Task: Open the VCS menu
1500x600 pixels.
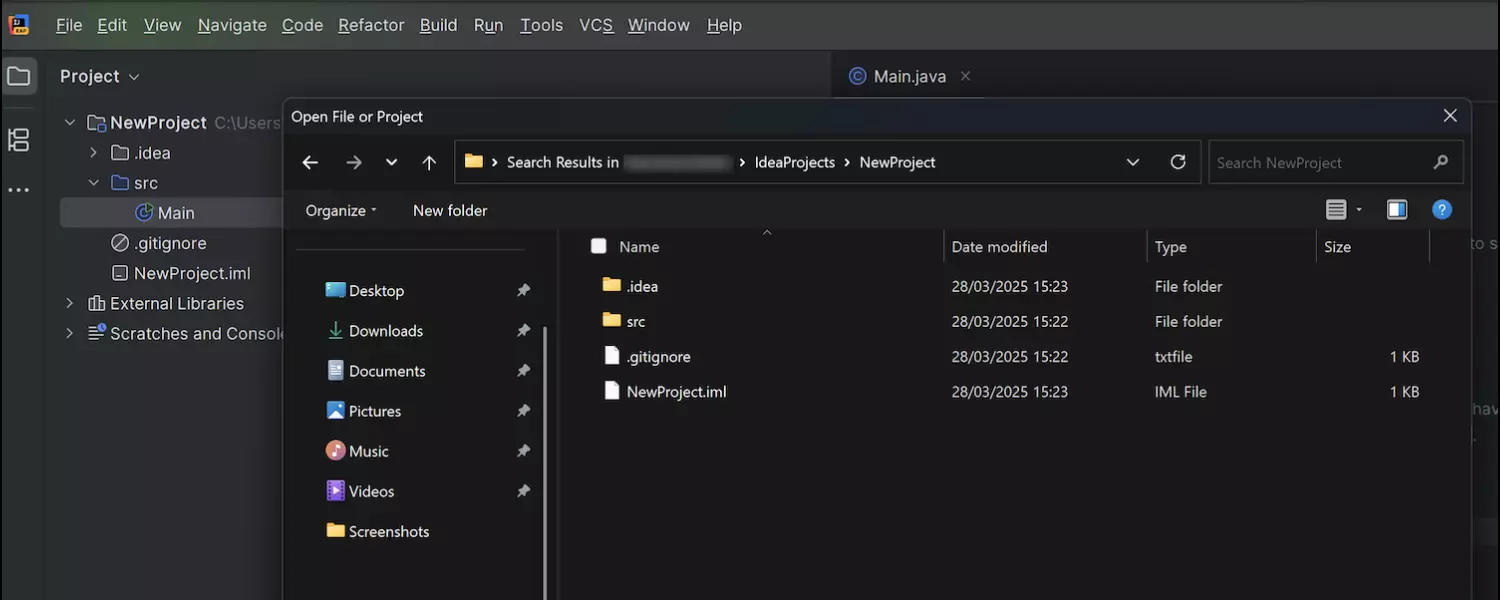Action: [x=596, y=25]
